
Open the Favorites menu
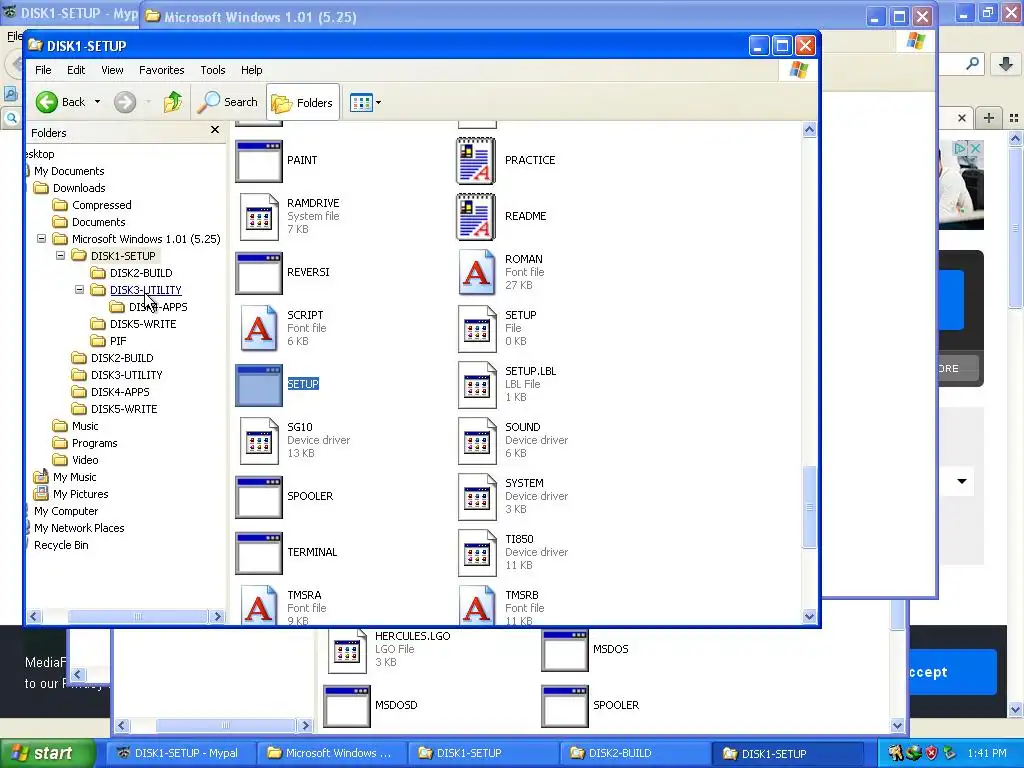click(x=161, y=70)
